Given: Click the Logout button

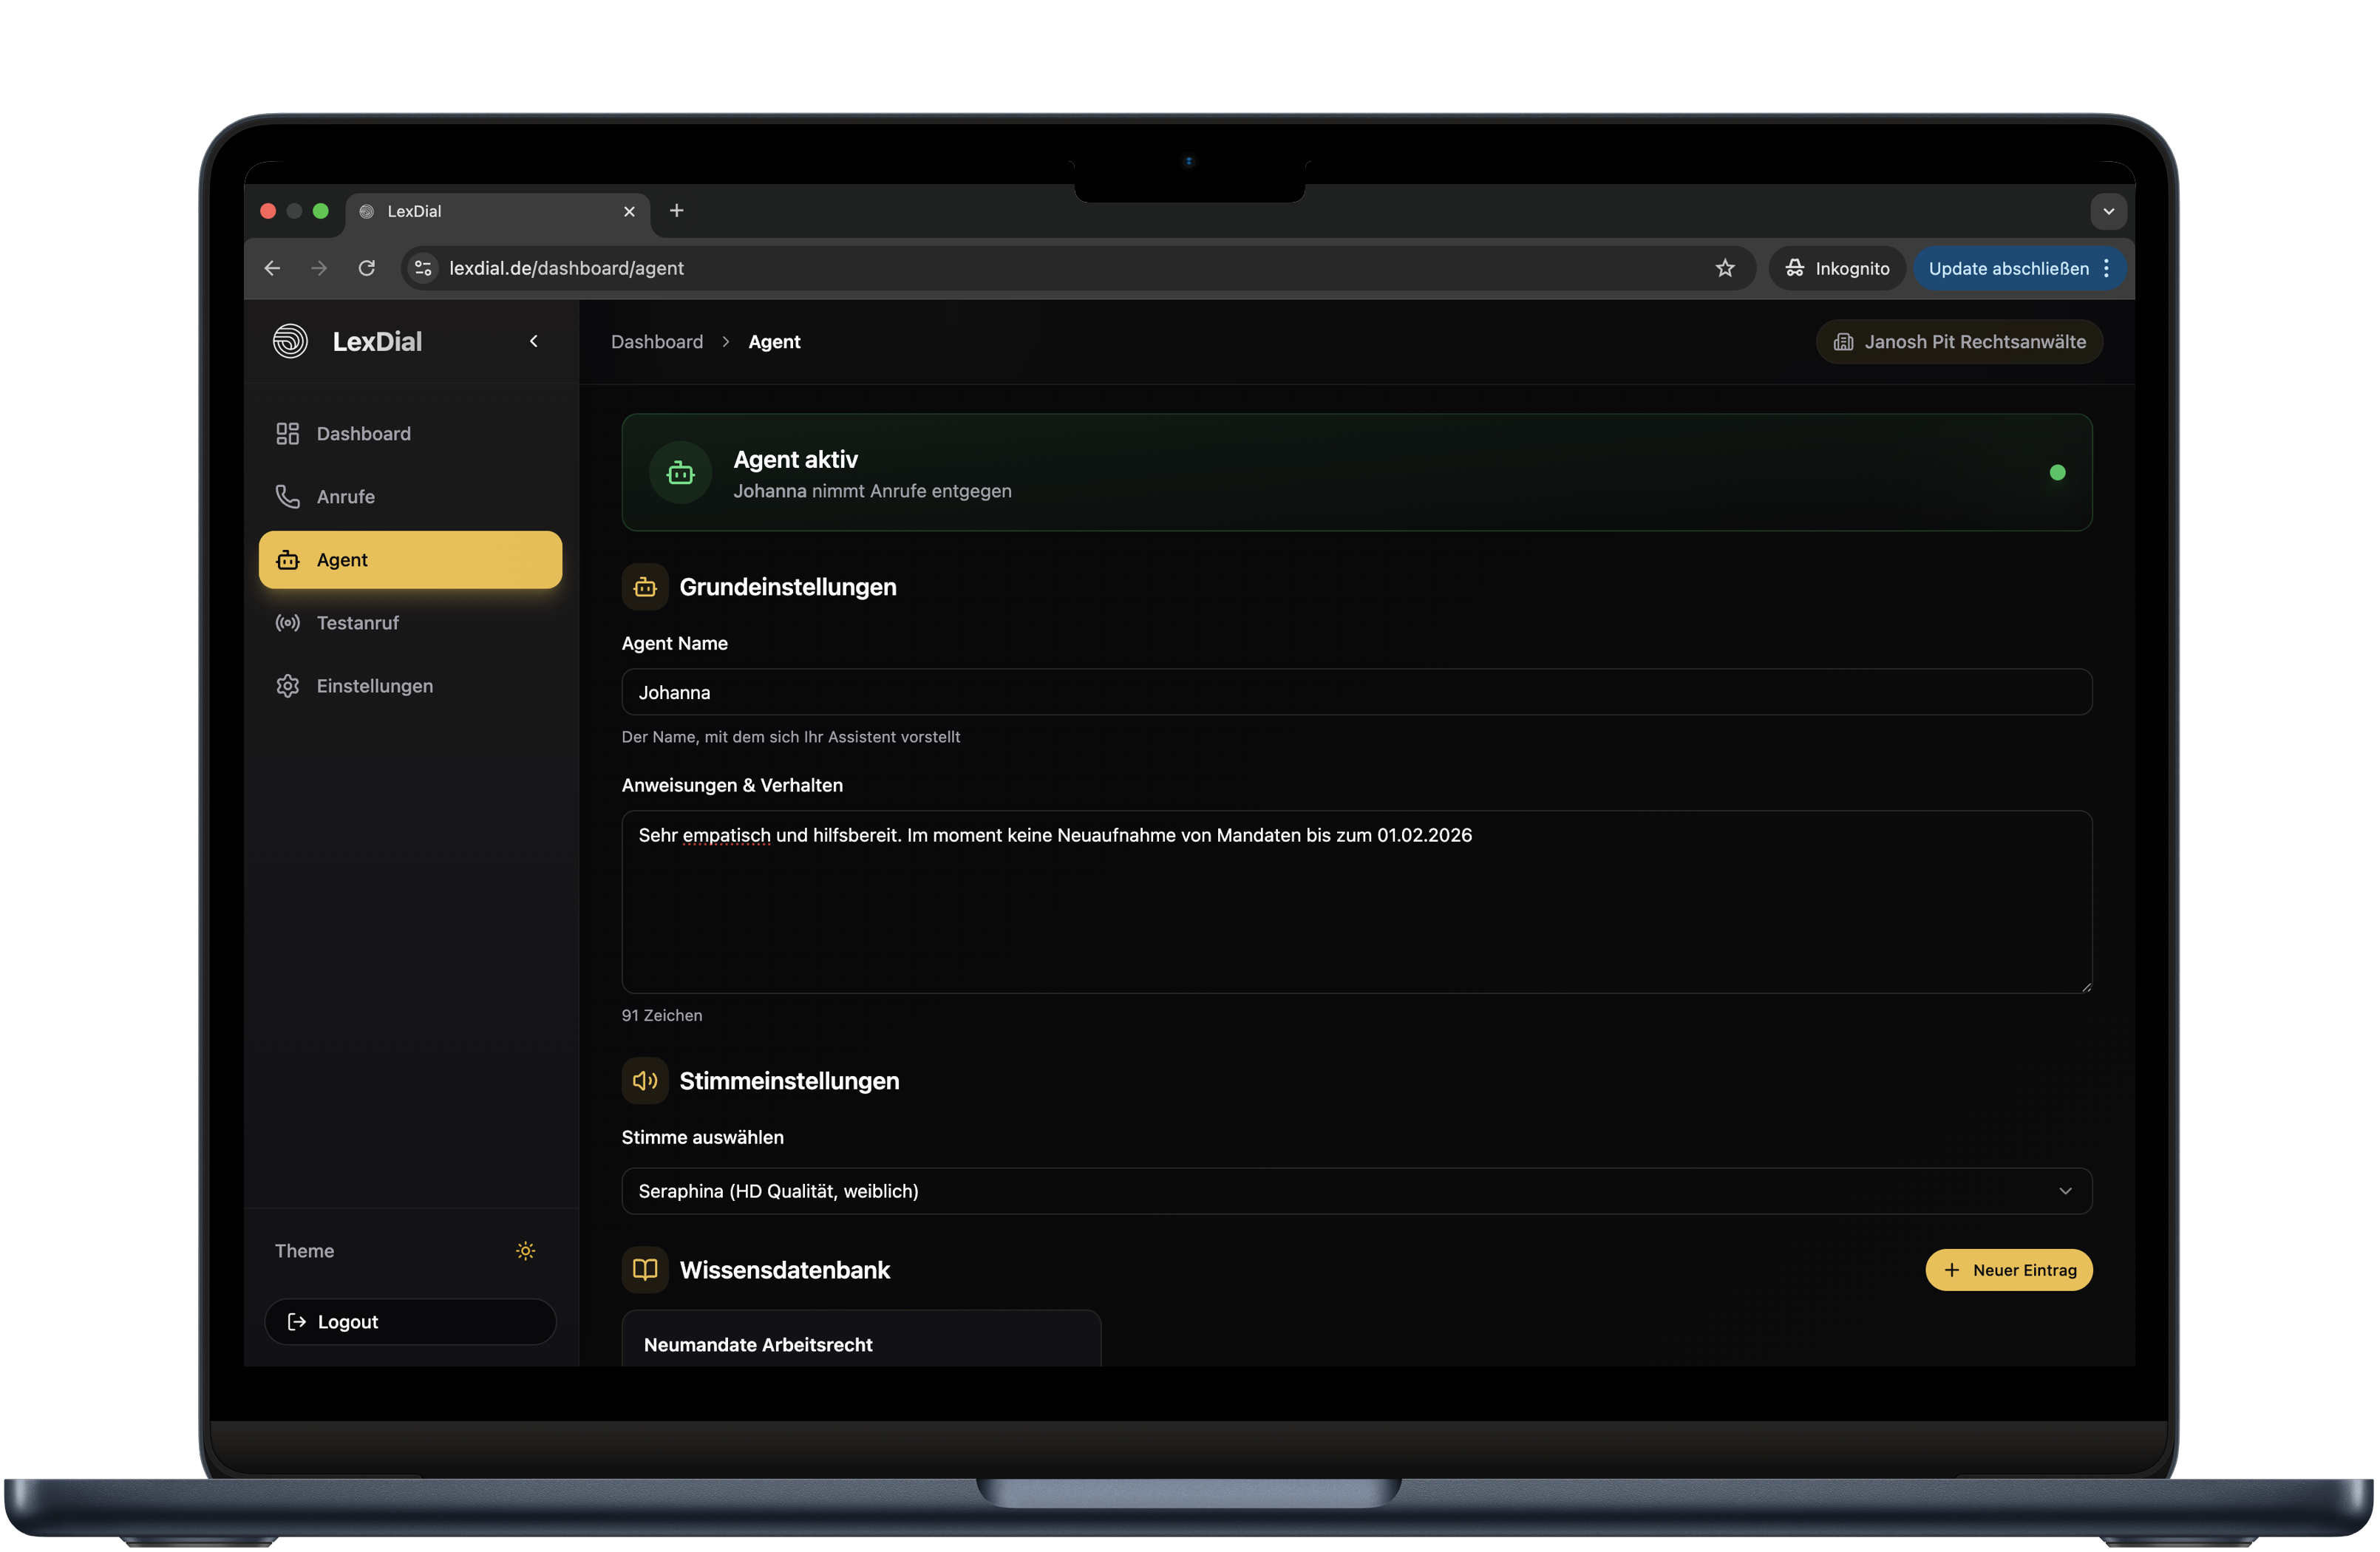Looking at the screenshot, I should click(410, 1321).
